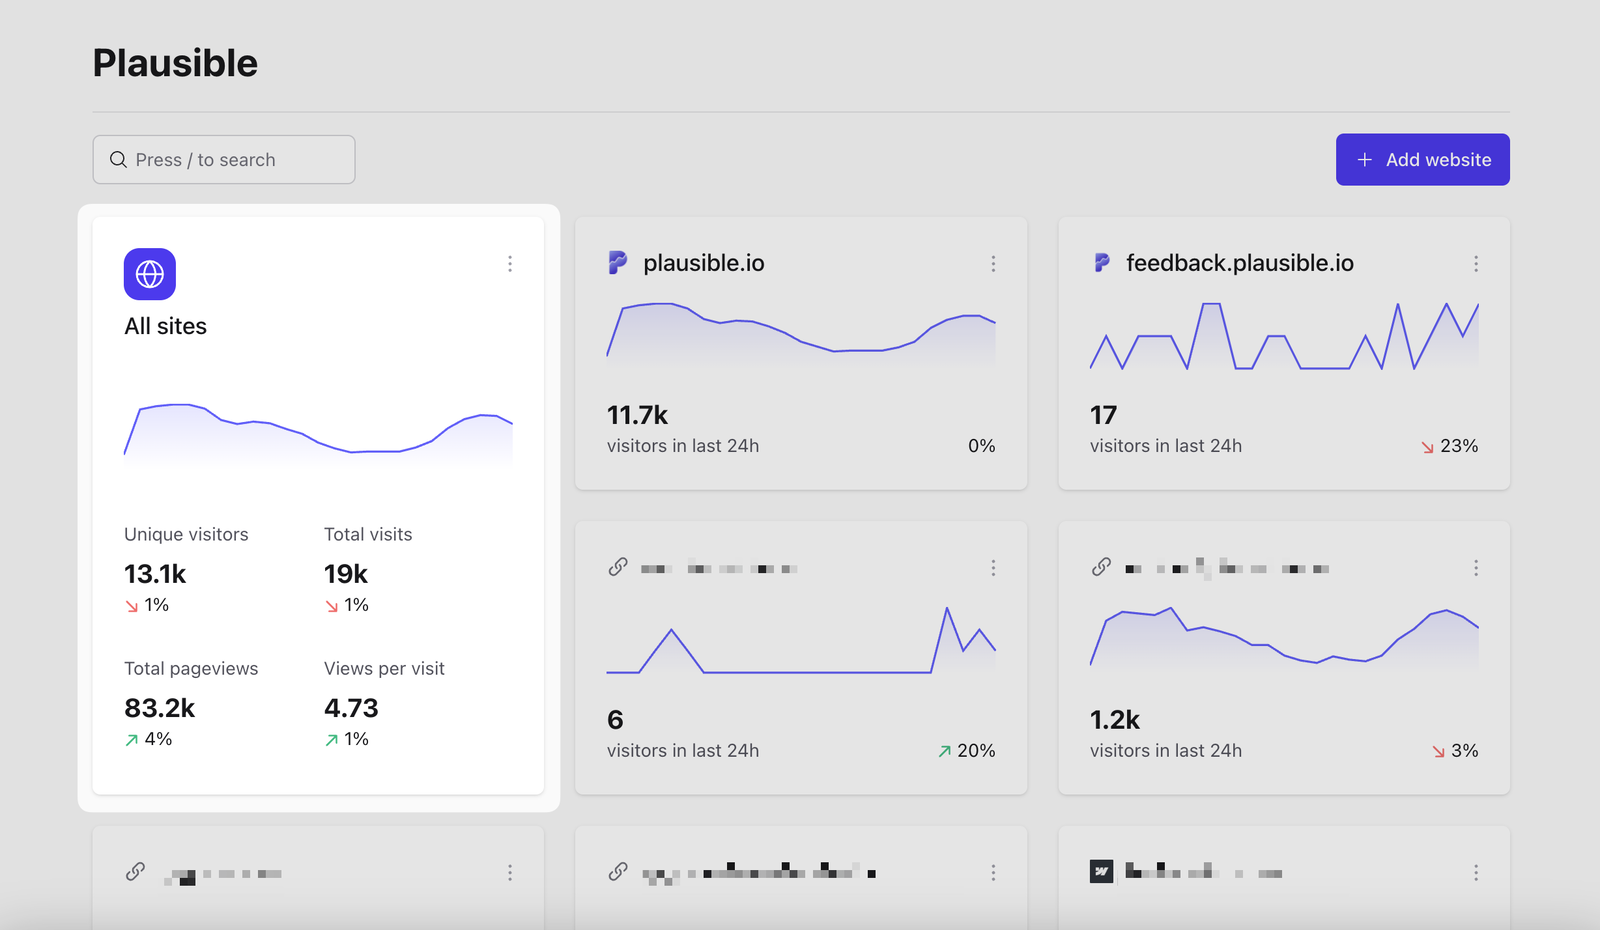
Task: Click link icon on the 1.2k visitors card
Action: [x=1101, y=567]
